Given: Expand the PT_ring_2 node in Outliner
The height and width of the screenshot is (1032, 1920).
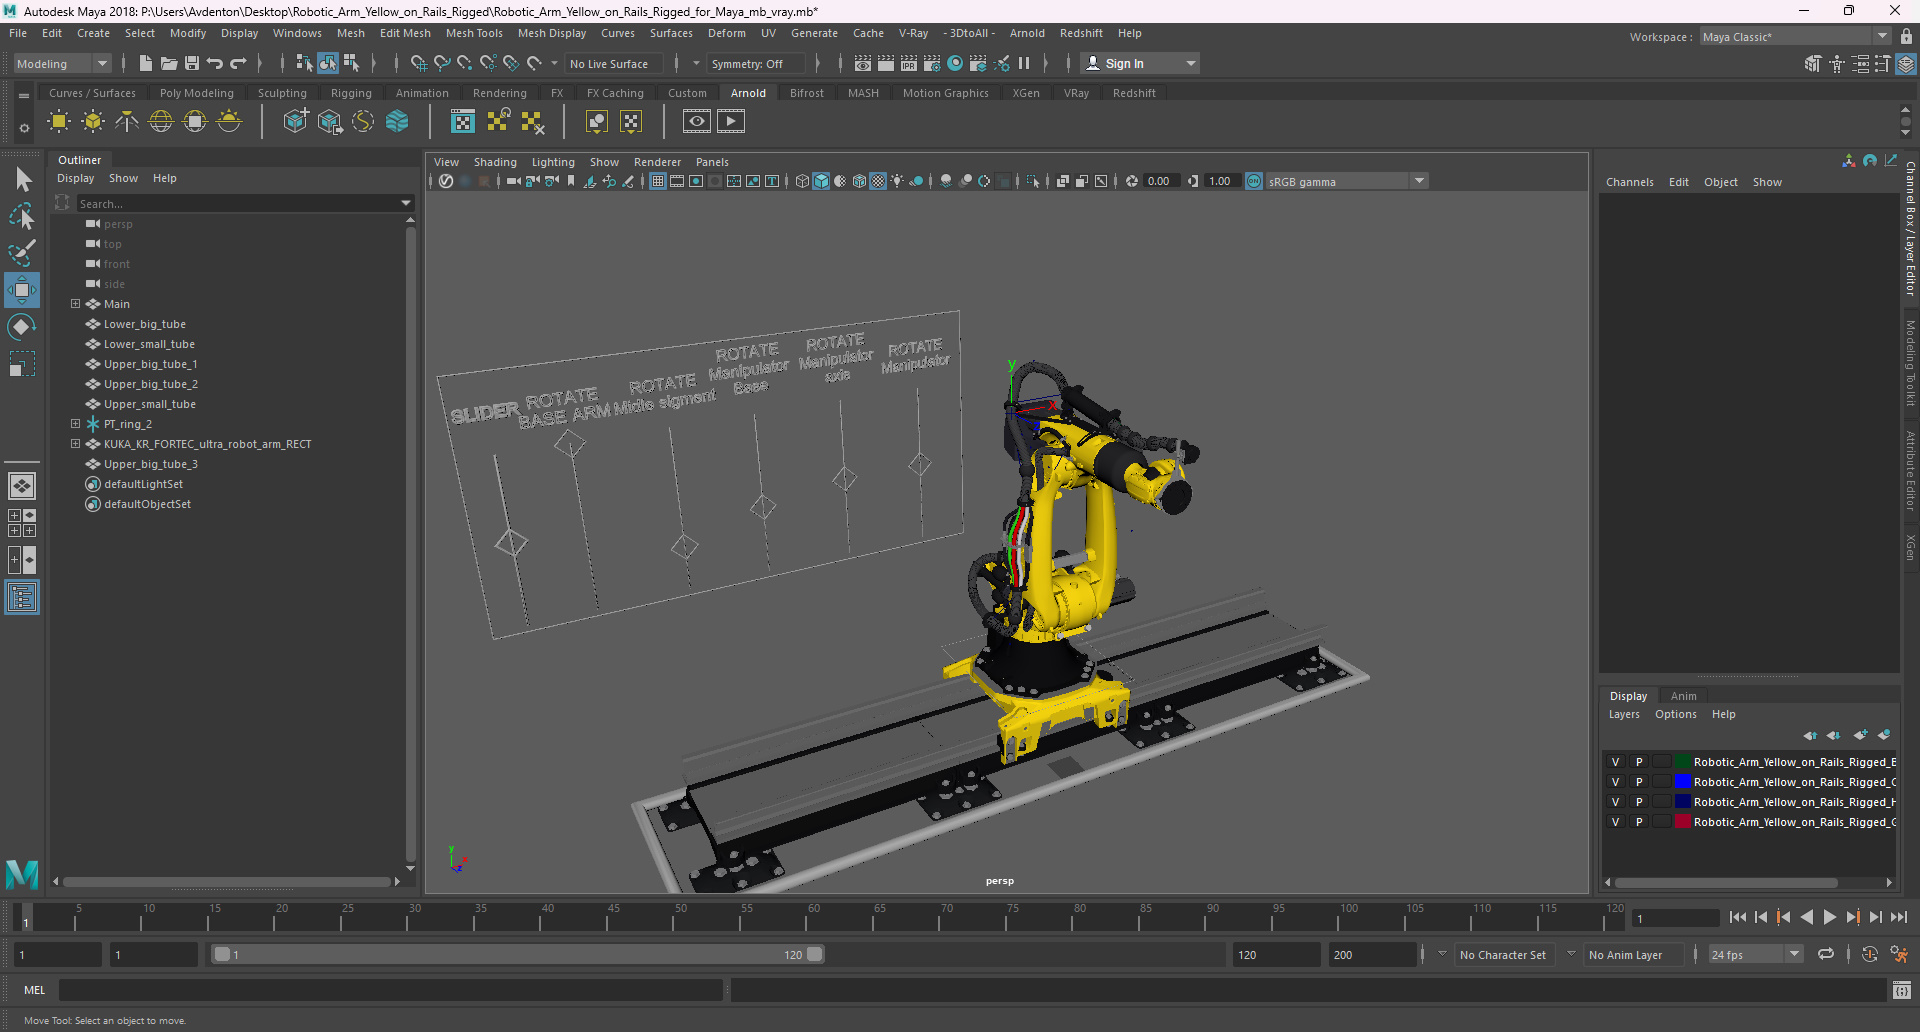Looking at the screenshot, I should 75,424.
